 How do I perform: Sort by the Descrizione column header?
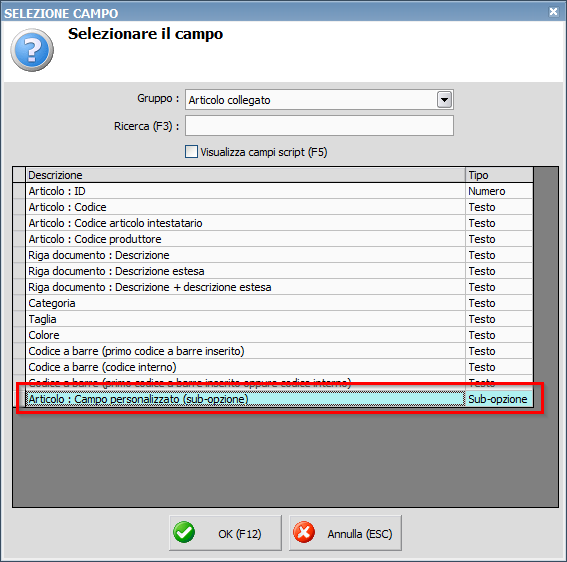tap(245, 175)
